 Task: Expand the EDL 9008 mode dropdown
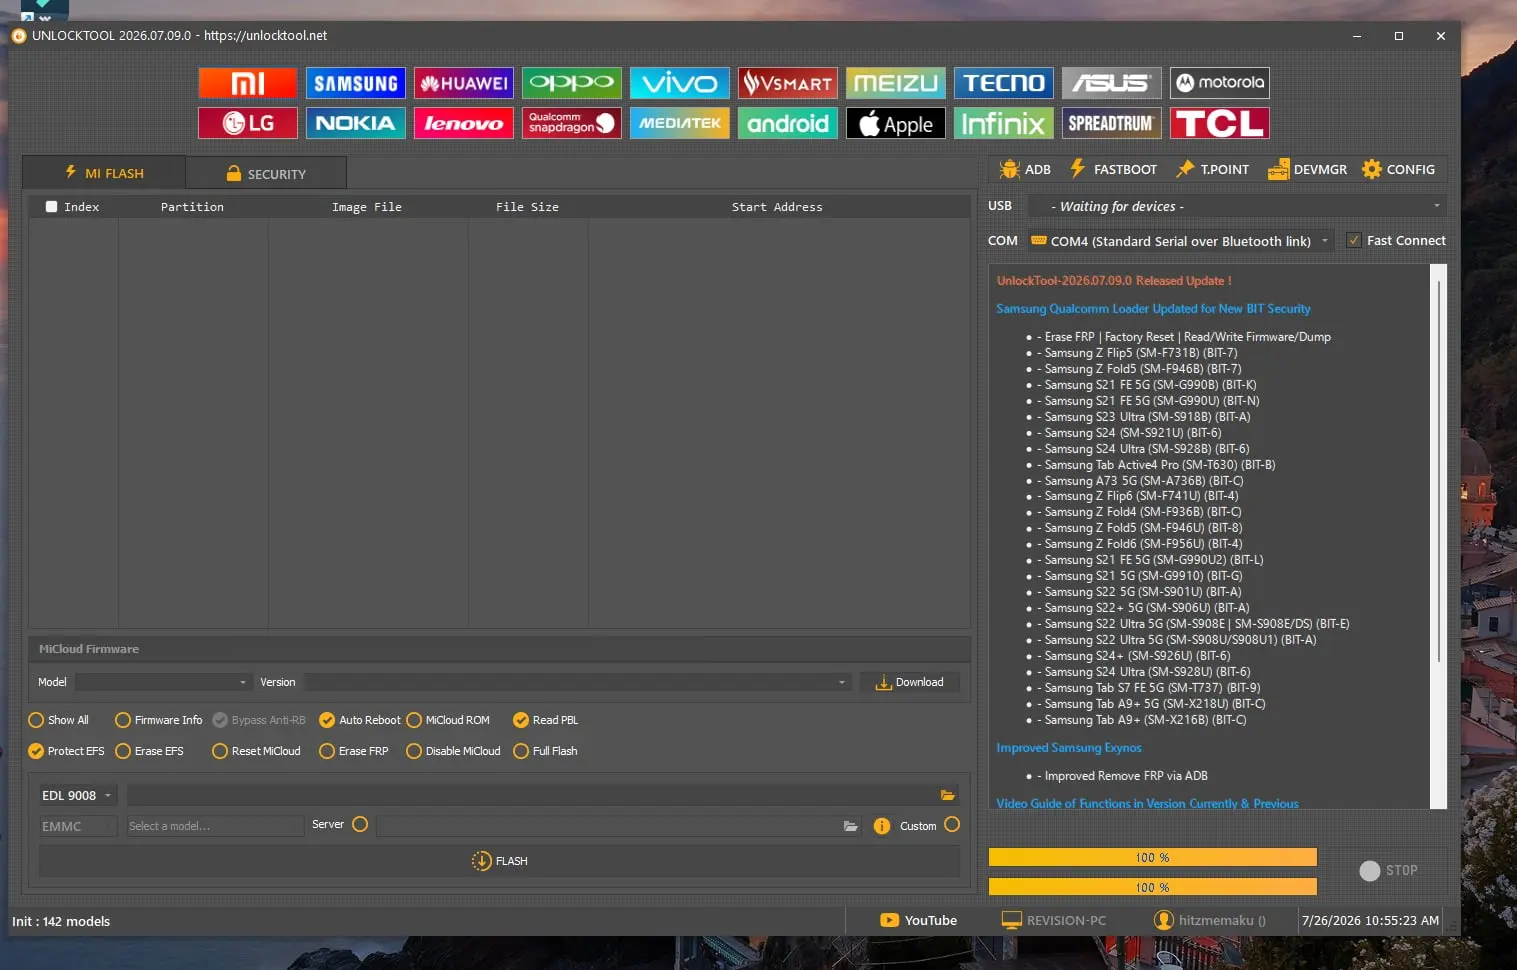tap(78, 796)
